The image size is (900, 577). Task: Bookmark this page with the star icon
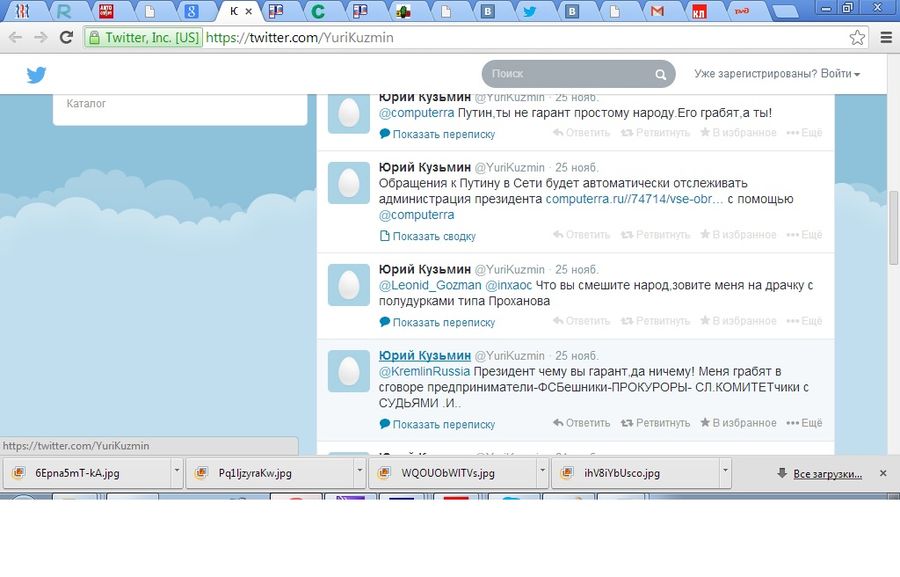[x=857, y=38]
